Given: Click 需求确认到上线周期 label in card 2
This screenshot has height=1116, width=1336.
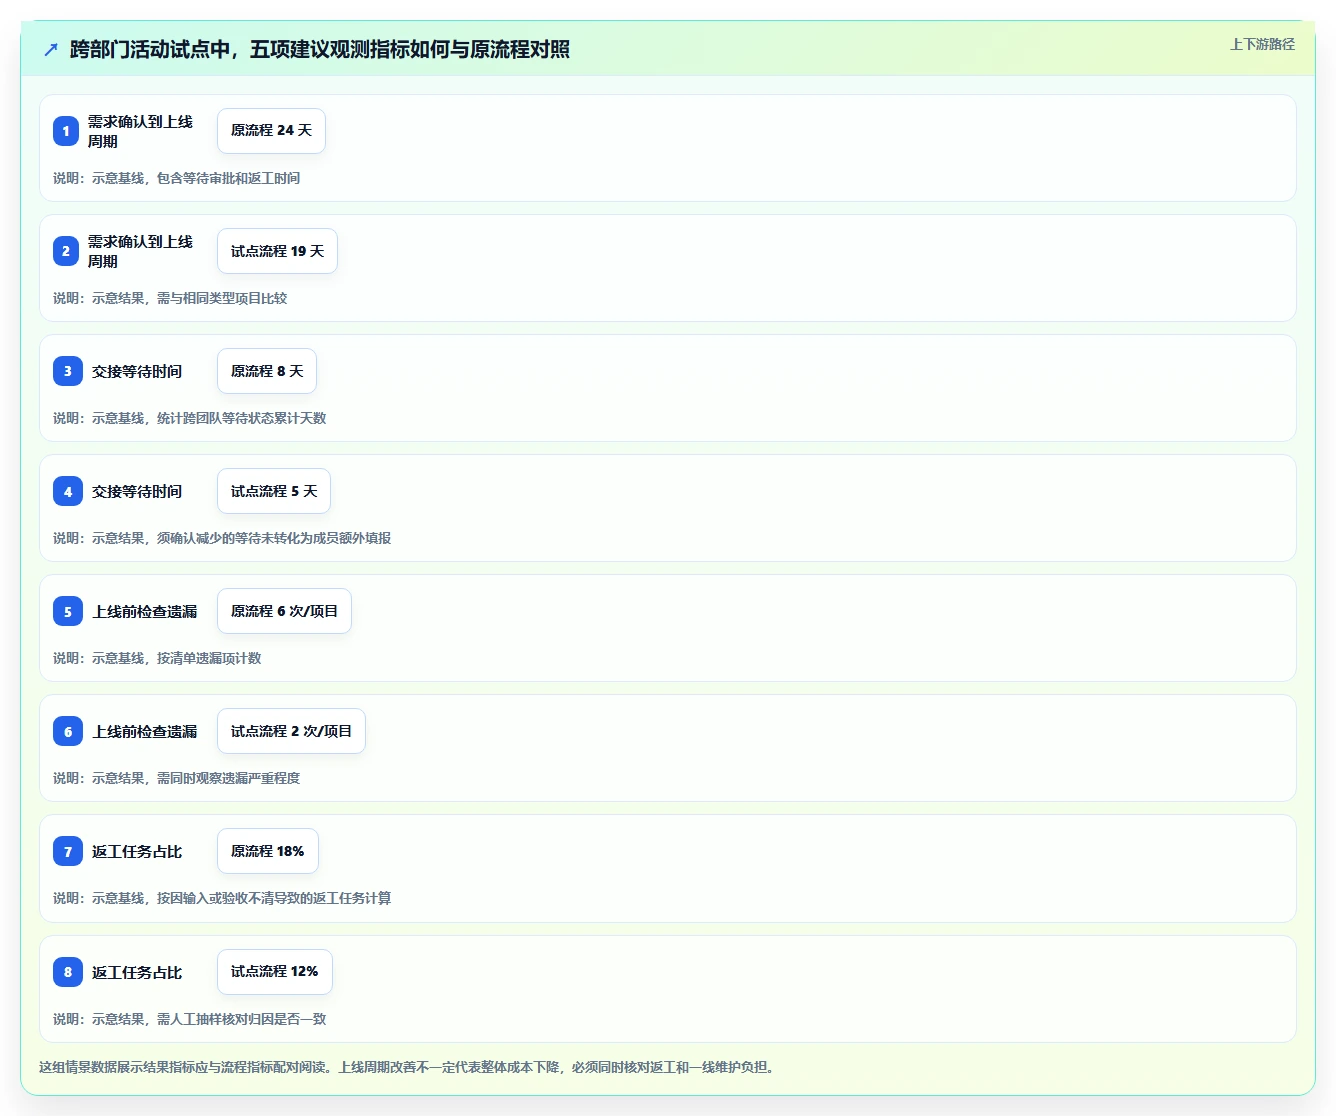Looking at the screenshot, I should click(x=140, y=251).
